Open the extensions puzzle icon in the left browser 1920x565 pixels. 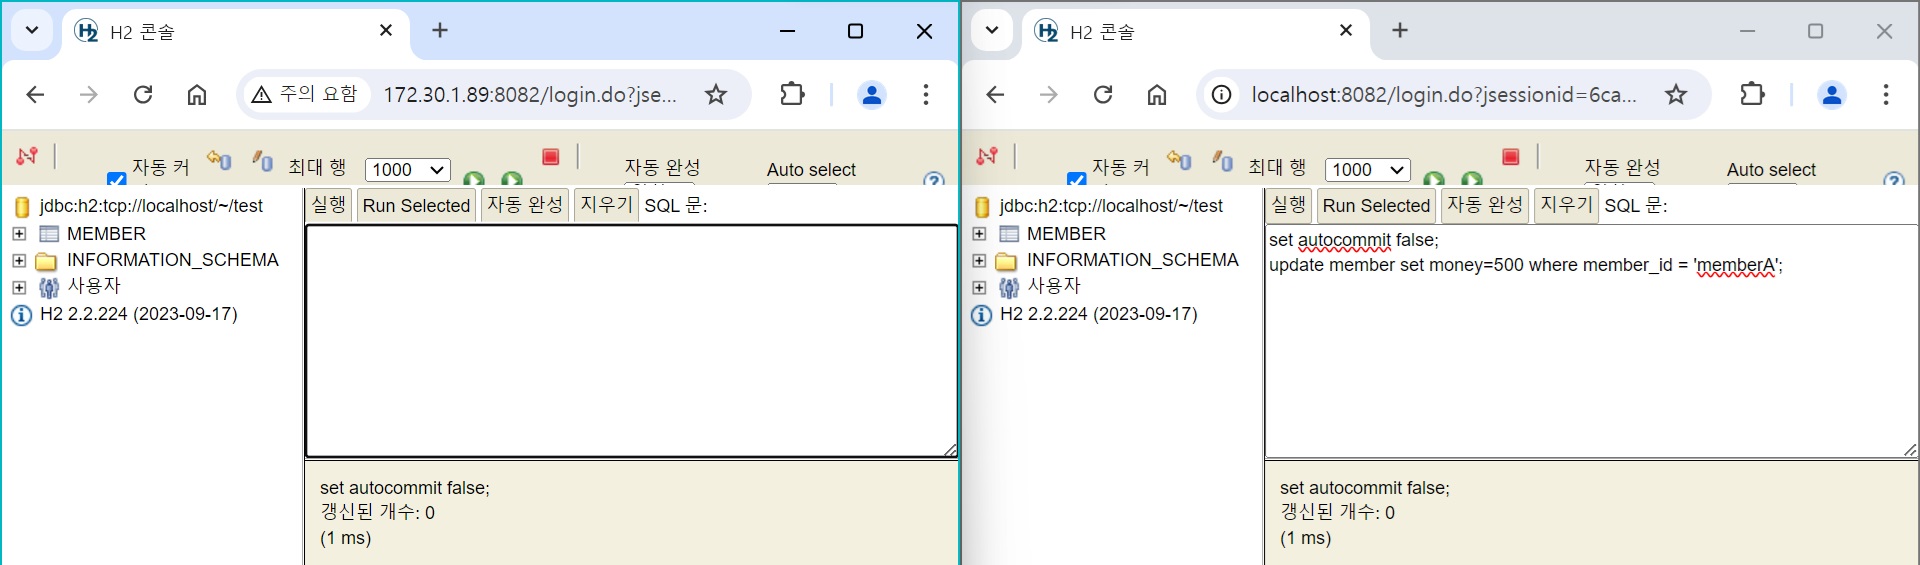pyautogui.click(x=792, y=94)
